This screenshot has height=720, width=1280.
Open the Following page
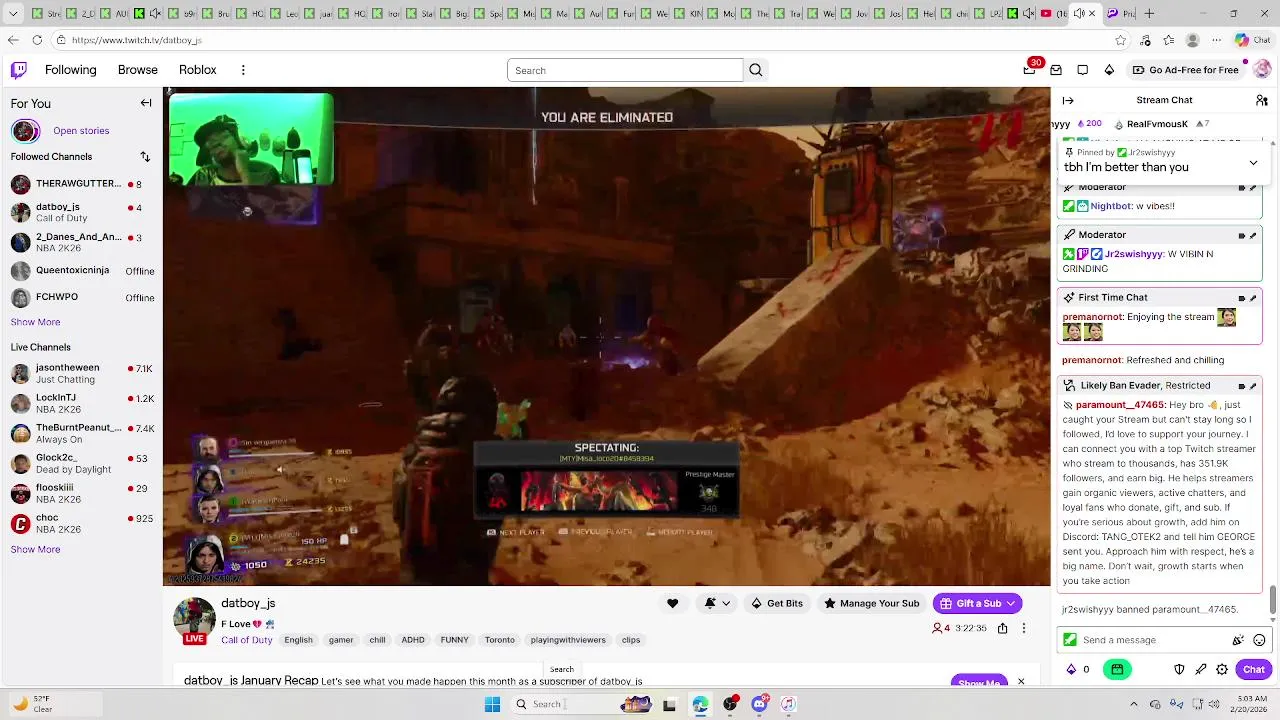coord(70,70)
